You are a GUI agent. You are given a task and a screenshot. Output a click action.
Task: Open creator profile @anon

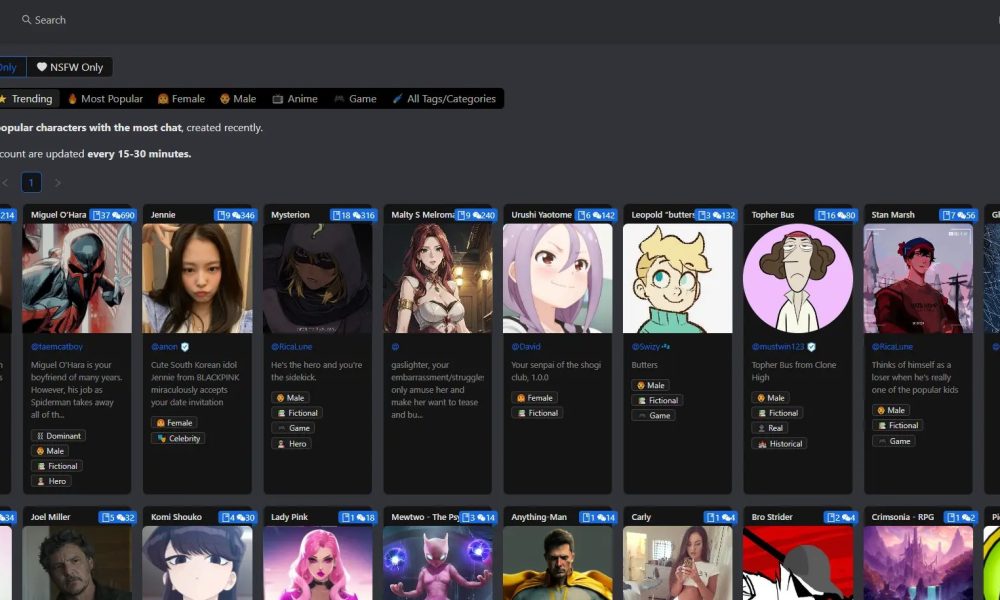coord(164,347)
